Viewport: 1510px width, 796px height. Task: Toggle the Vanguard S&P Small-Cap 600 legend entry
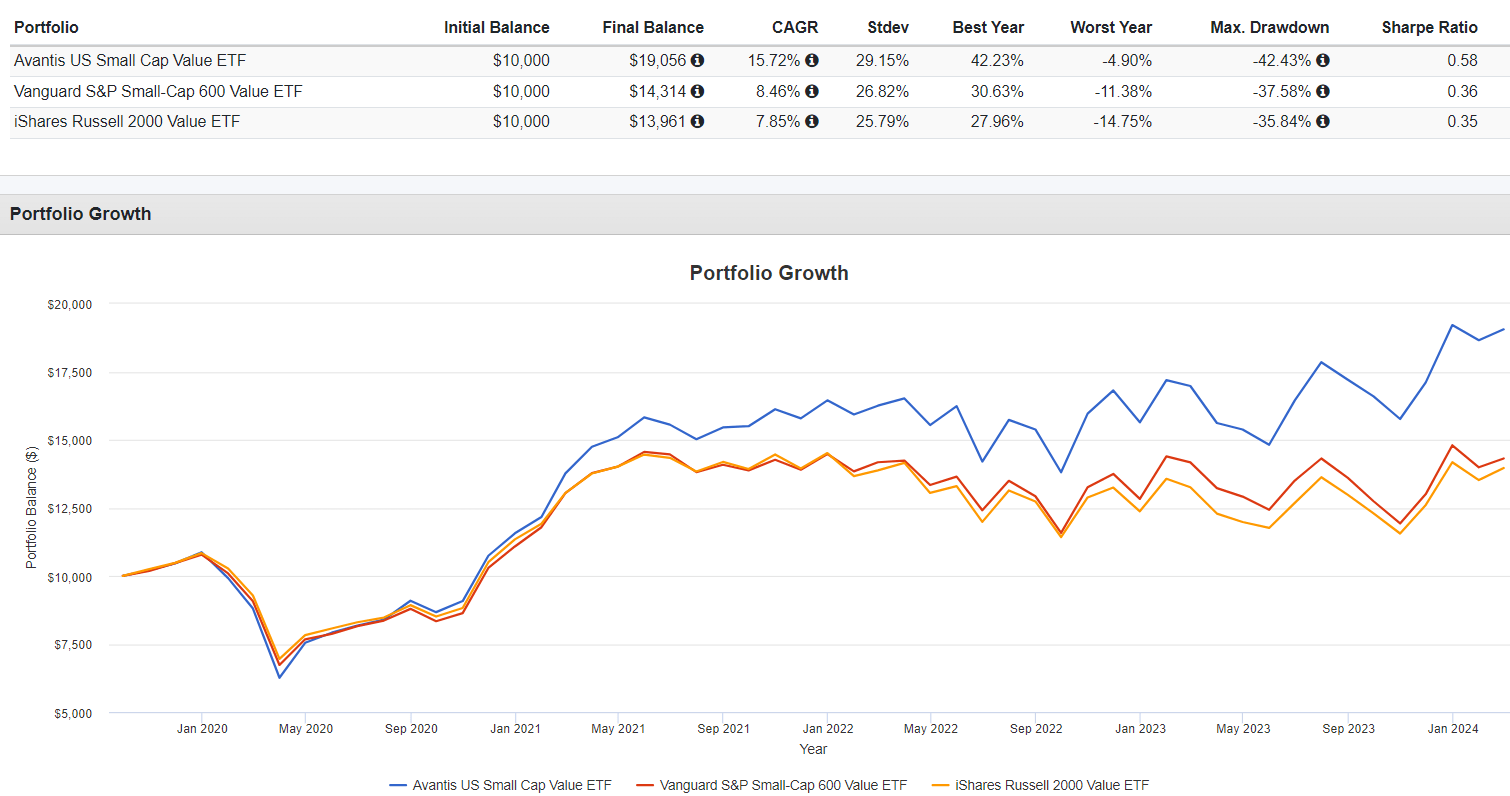click(780, 785)
